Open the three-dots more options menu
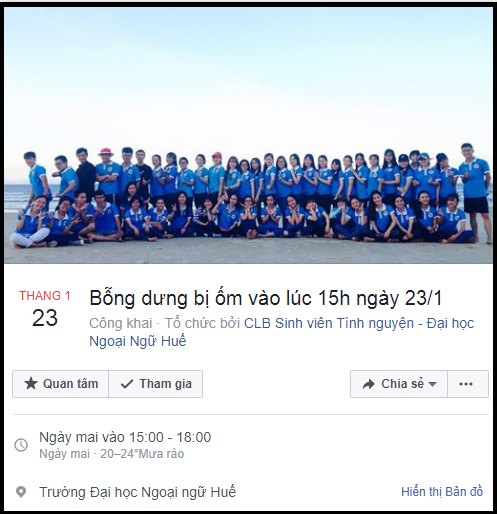 coord(468,384)
